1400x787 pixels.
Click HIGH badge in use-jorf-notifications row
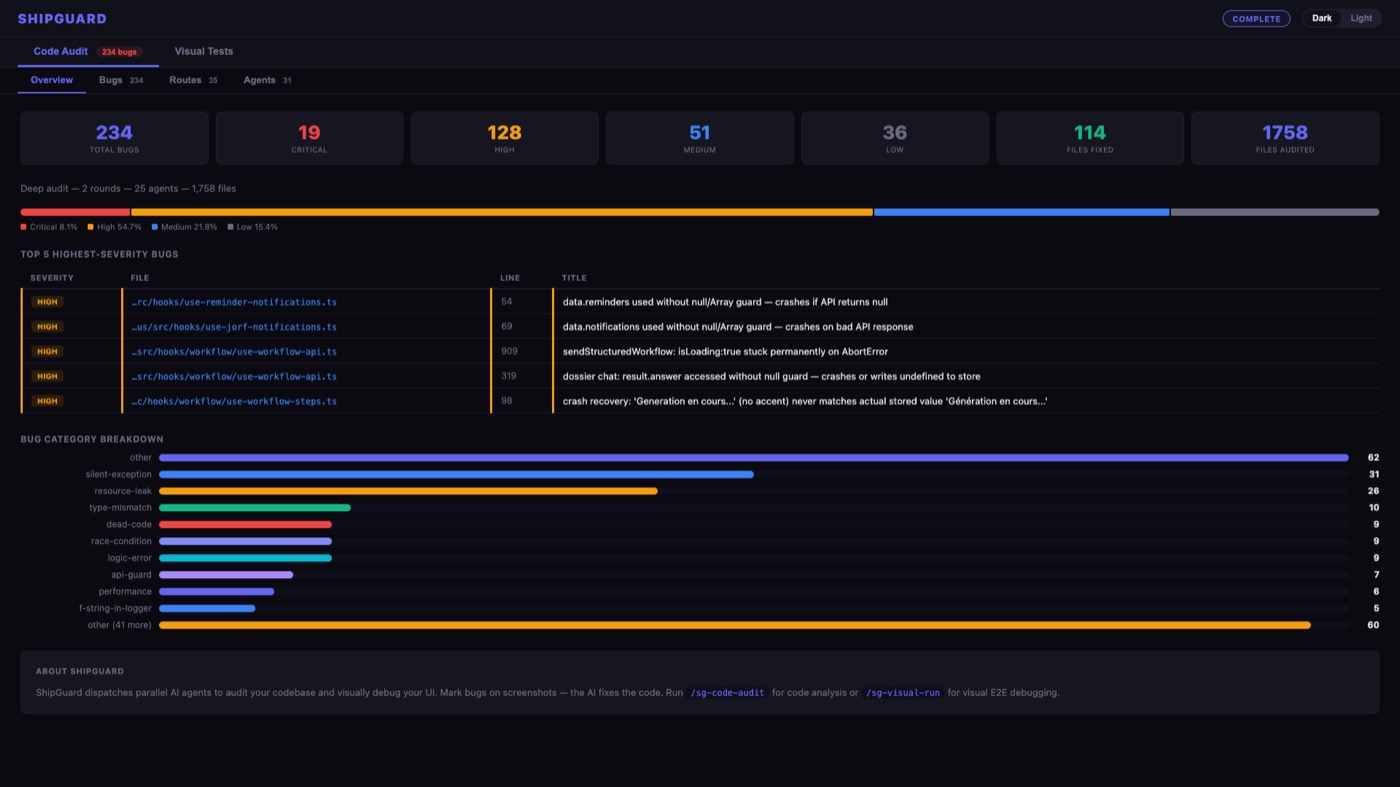coord(47,327)
